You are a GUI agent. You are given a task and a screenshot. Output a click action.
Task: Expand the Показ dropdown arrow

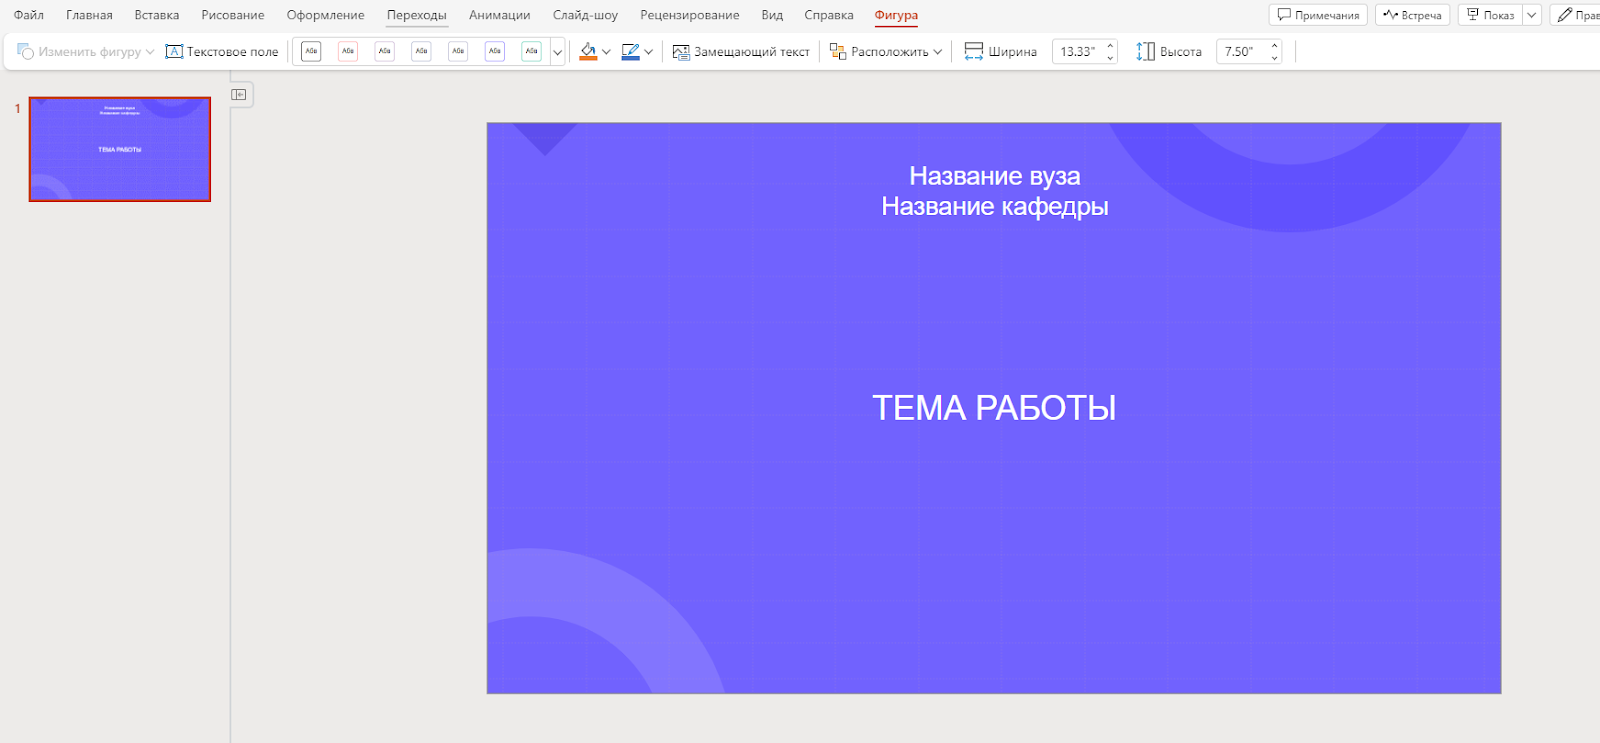(x=1531, y=15)
